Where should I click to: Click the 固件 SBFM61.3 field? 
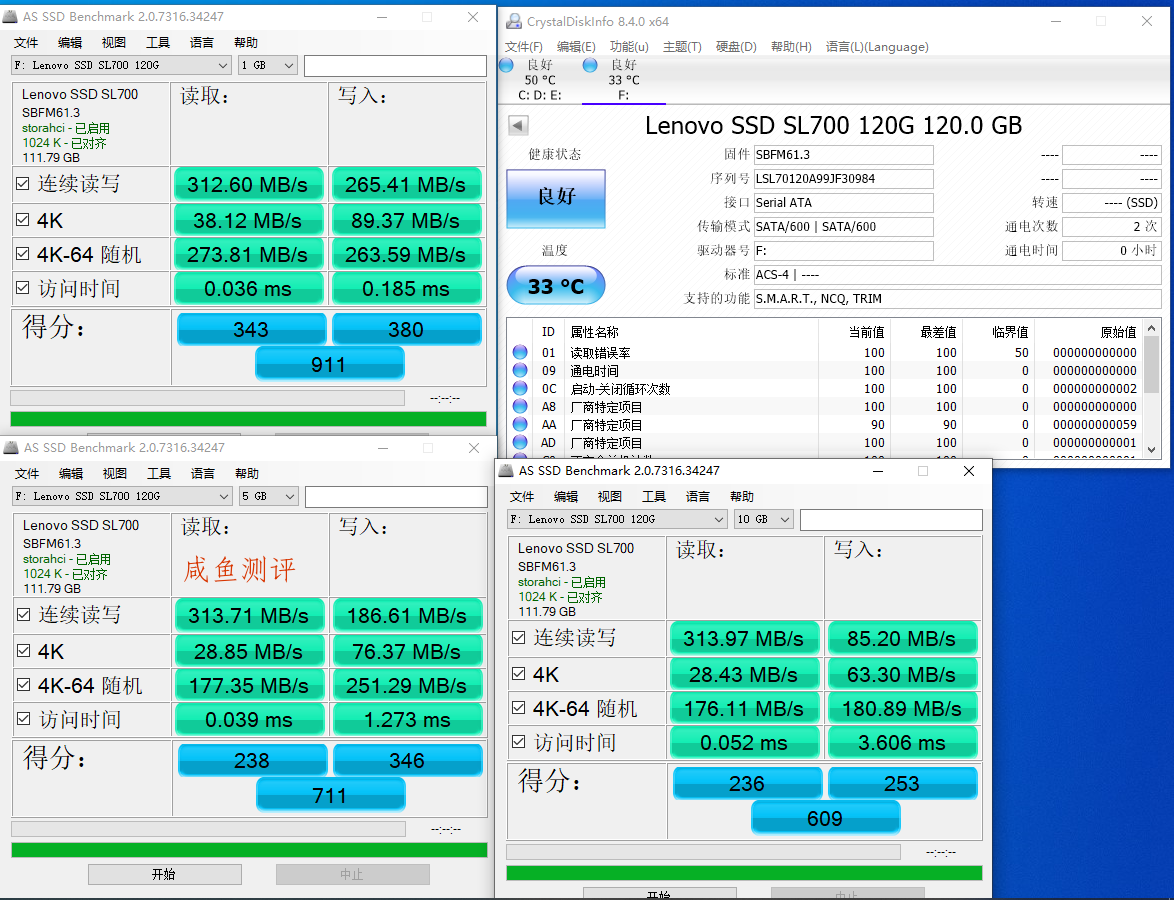tap(843, 154)
